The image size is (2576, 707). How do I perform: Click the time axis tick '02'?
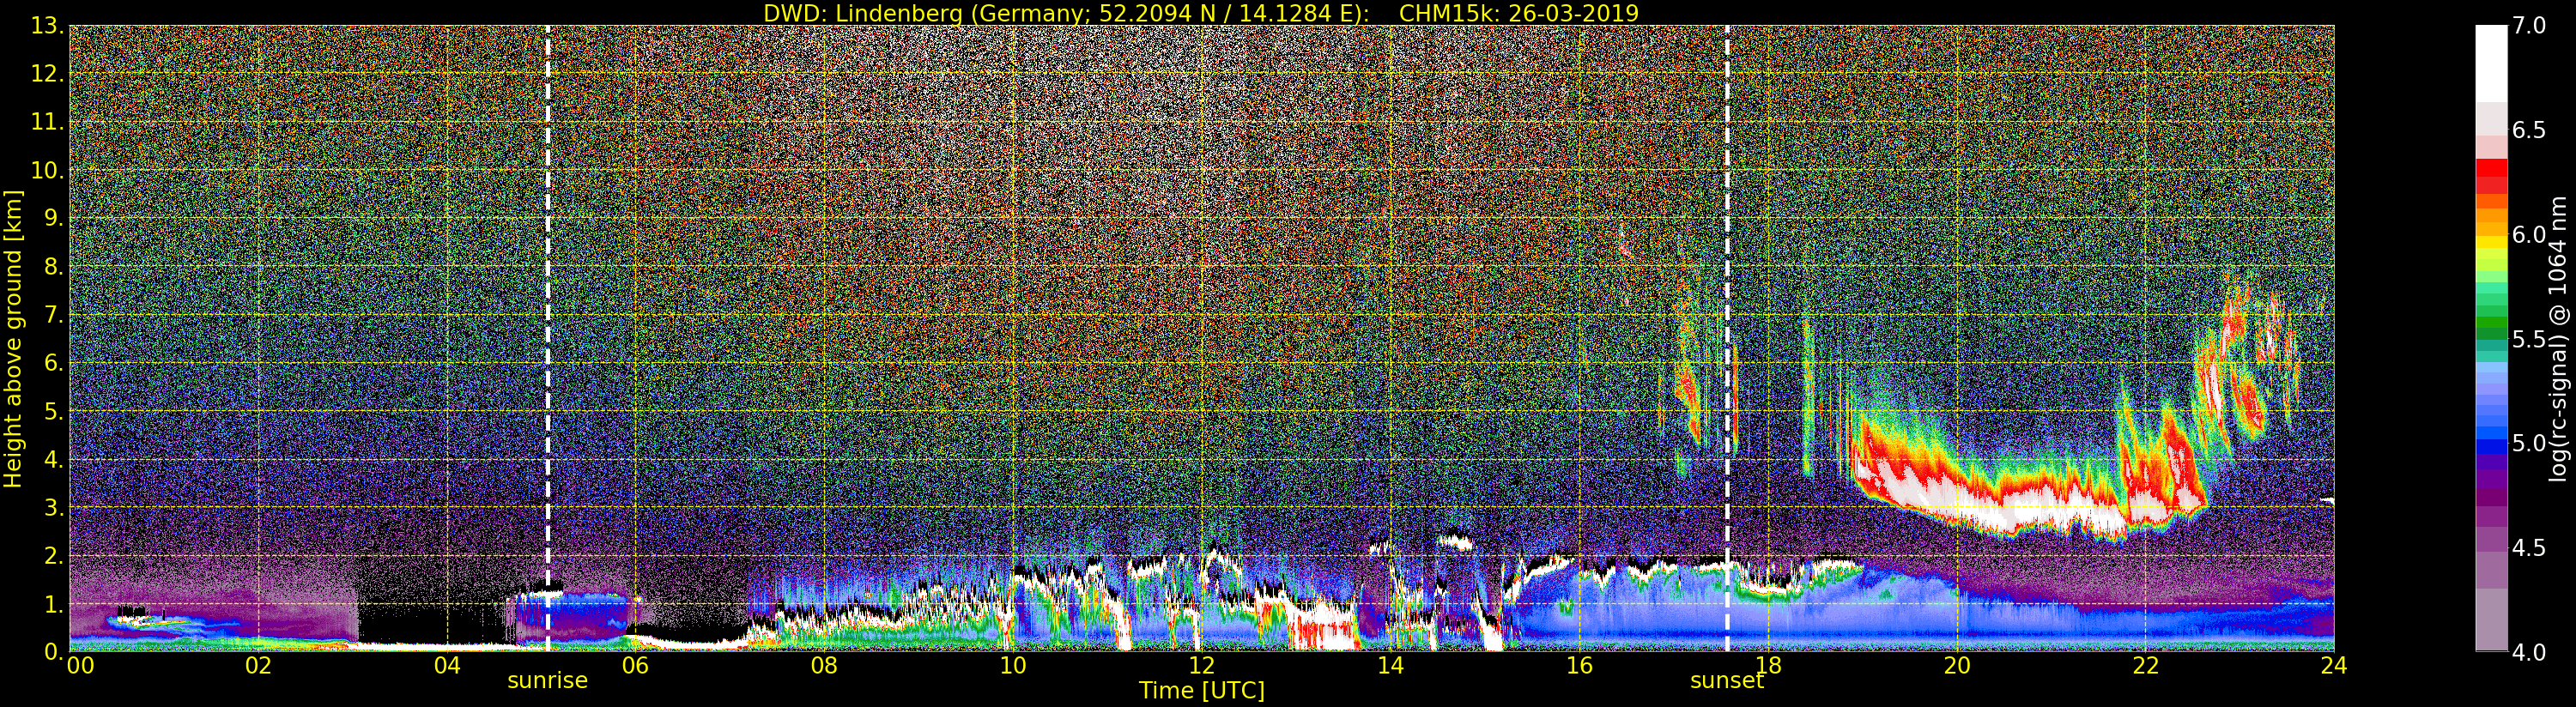(258, 665)
